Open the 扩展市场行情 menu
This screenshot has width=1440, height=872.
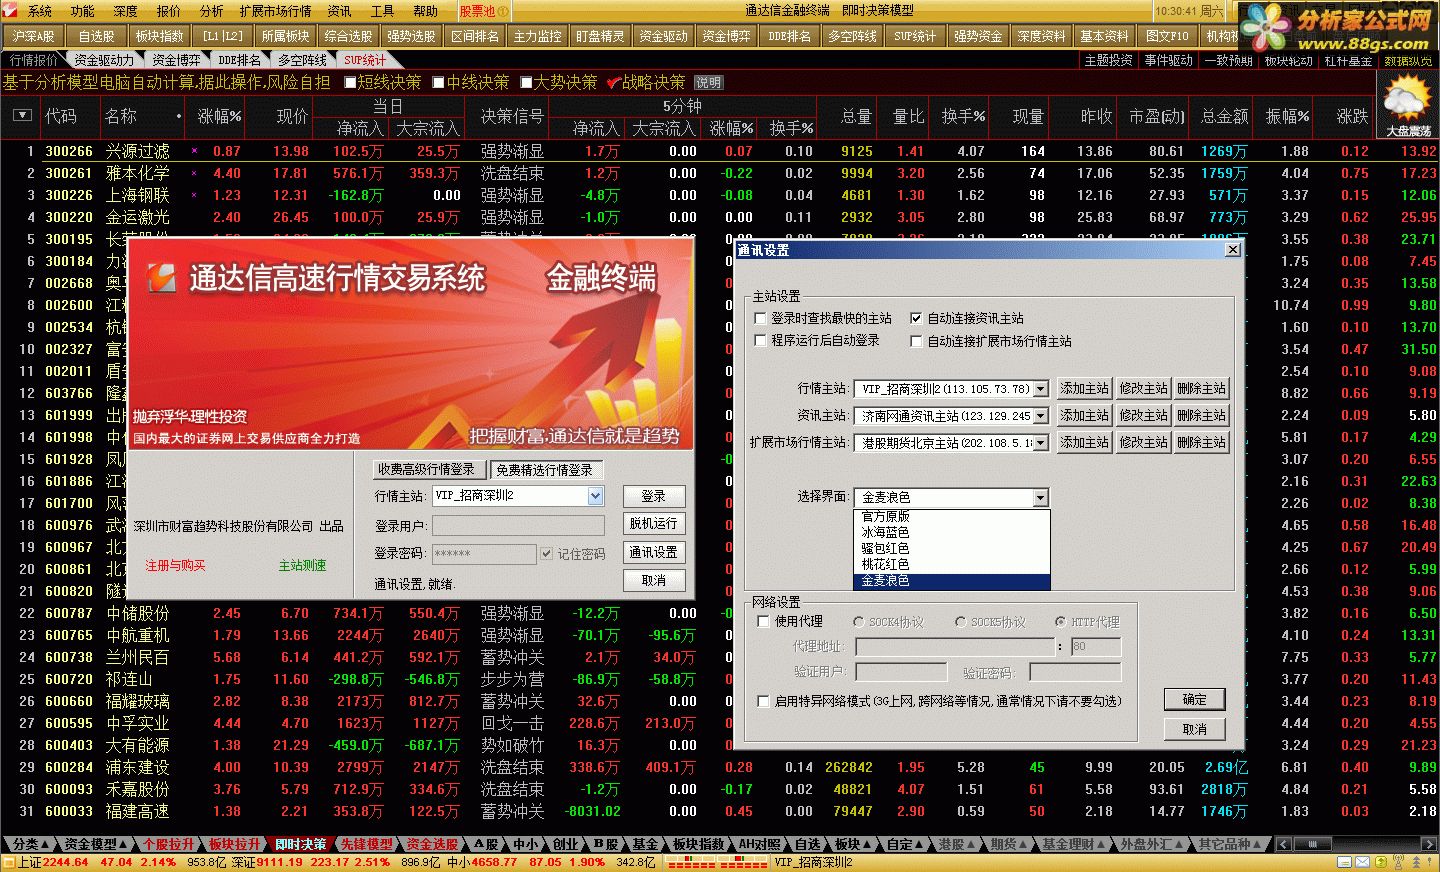(275, 11)
